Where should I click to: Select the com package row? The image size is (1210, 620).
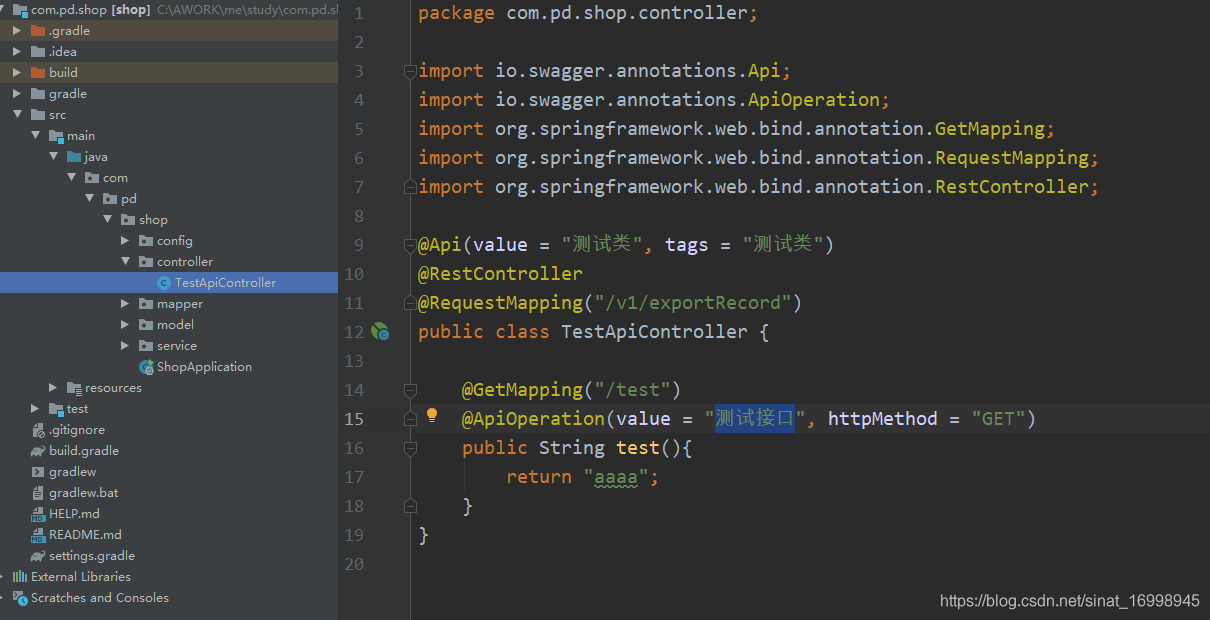tap(169, 178)
